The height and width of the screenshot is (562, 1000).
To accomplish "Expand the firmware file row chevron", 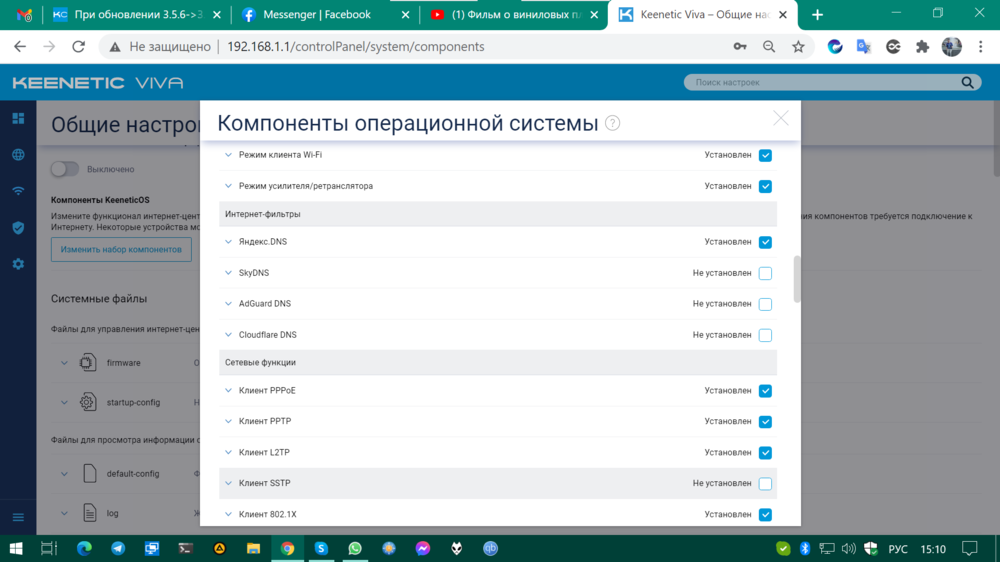I will [x=64, y=363].
